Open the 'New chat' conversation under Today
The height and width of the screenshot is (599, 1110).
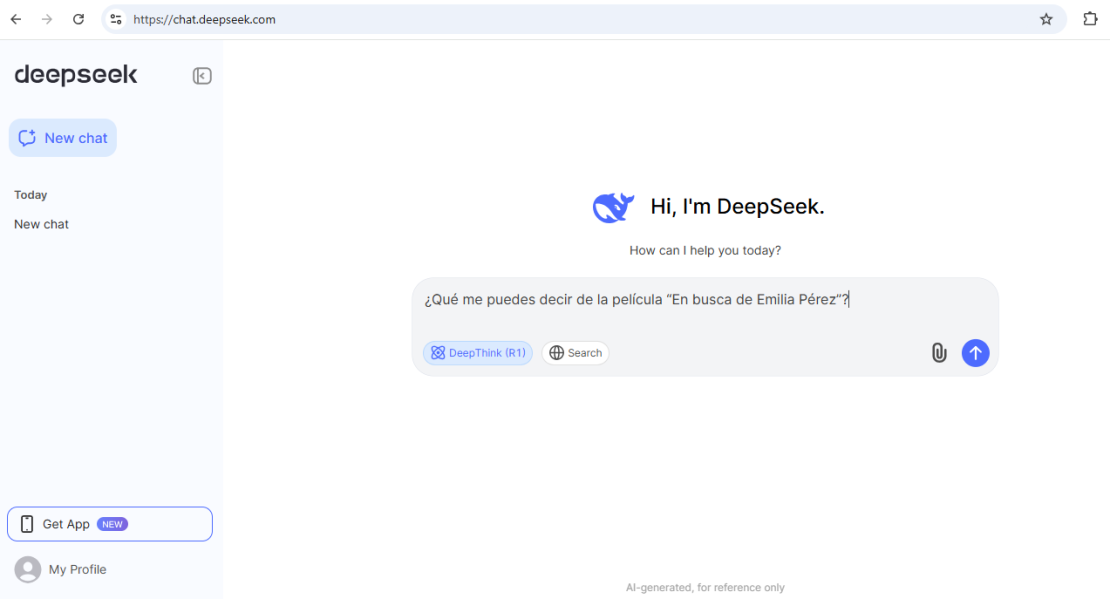coord(42,224)
